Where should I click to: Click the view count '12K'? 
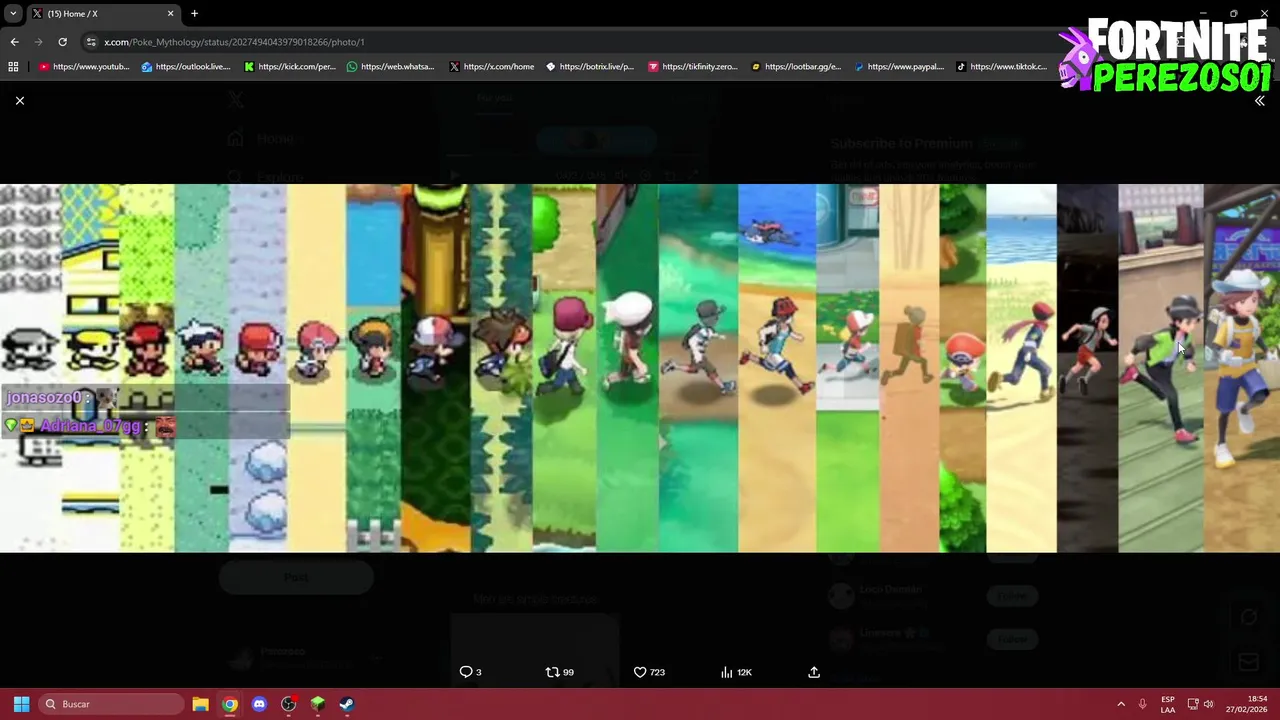coord(744,673)
